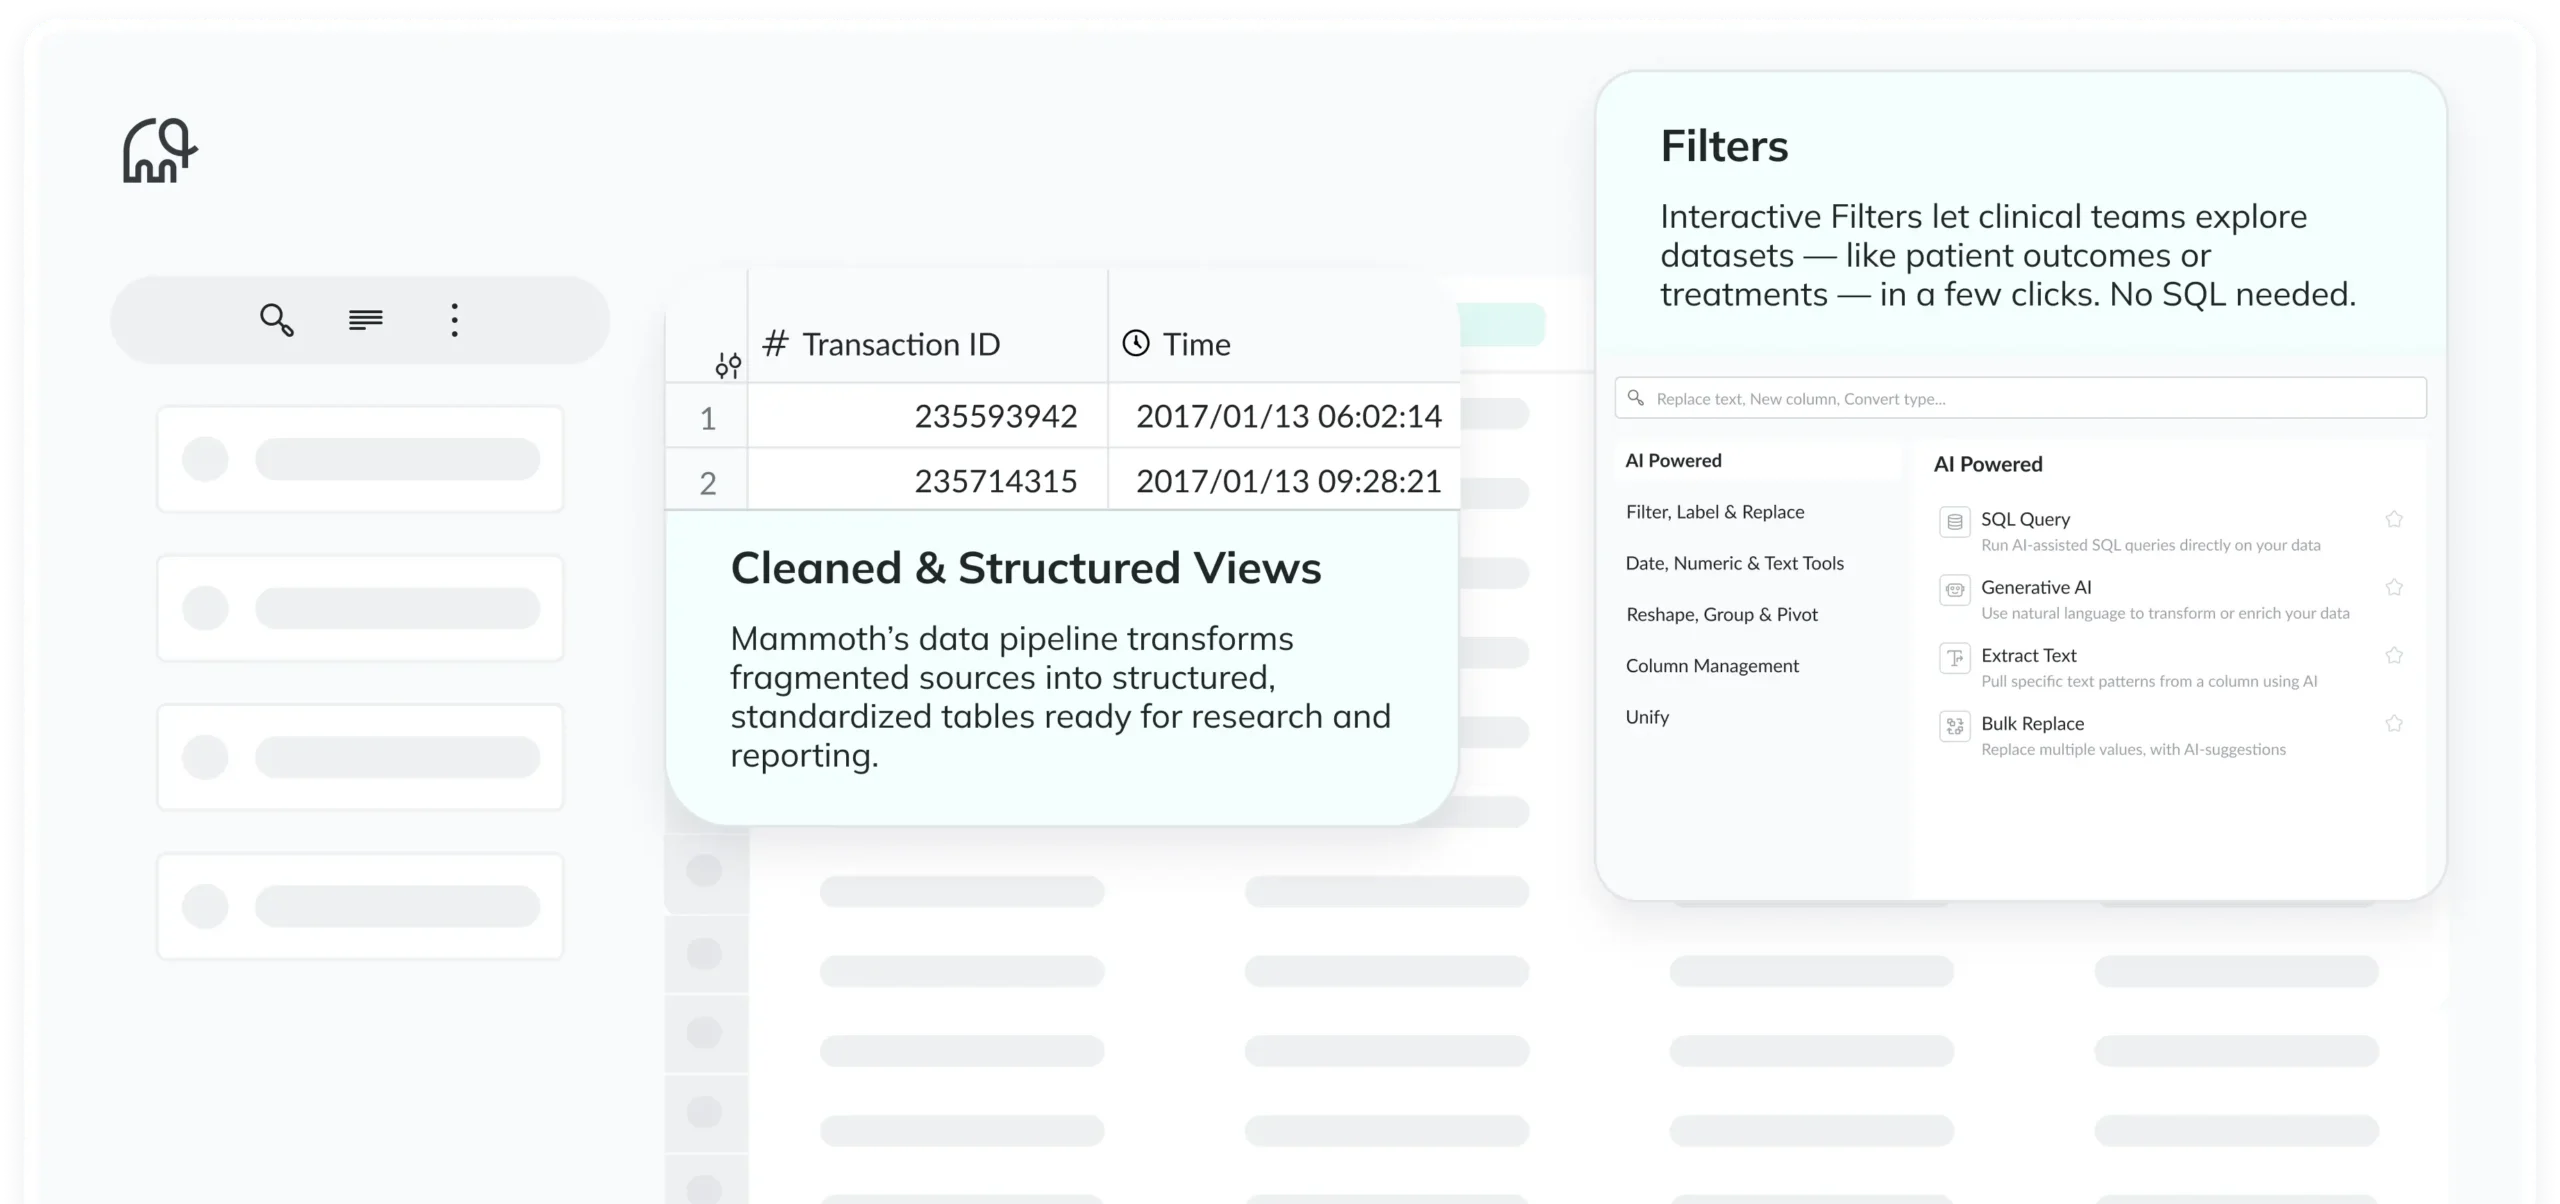Screen dimensions: 2560x1204
Task: Open Date, Numeric & Text Tools category
Action: click(x=1734, y=563)
